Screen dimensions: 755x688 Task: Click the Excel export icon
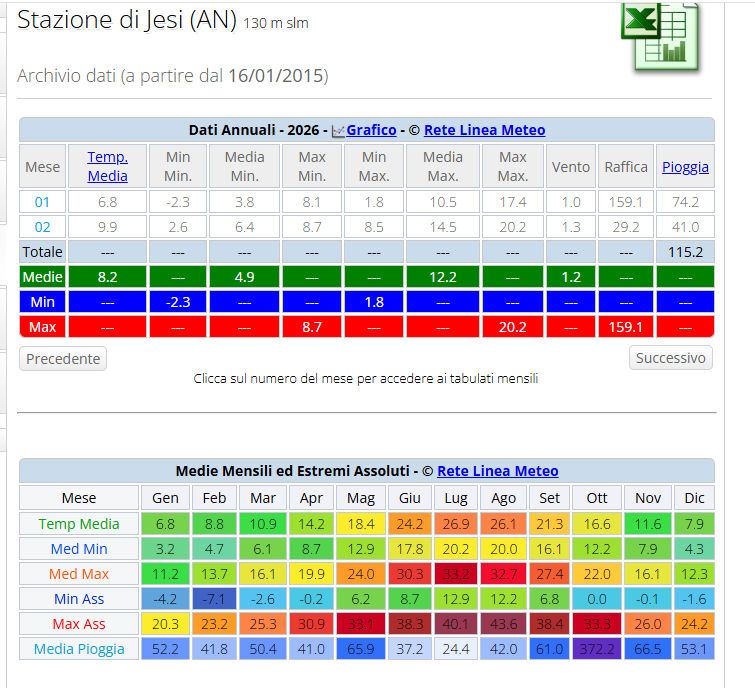point(661,36)
